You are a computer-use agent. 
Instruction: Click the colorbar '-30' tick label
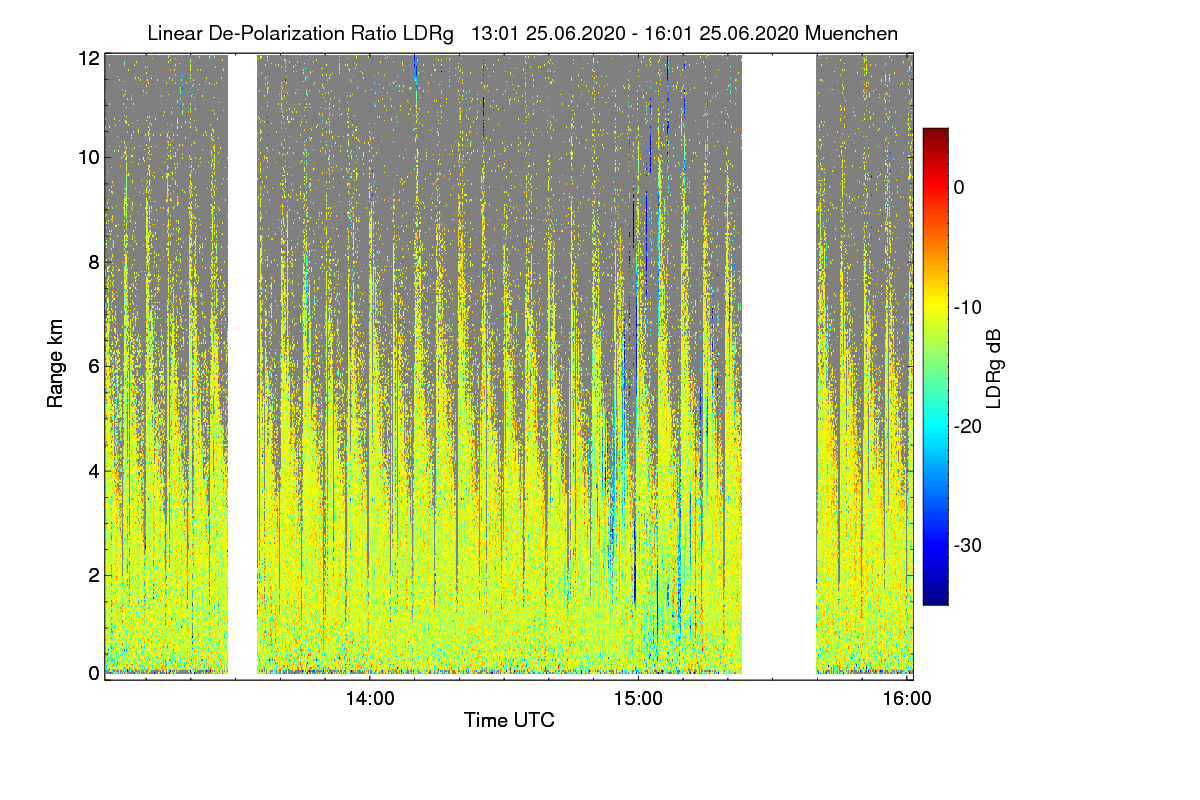(x=970, y=546)
